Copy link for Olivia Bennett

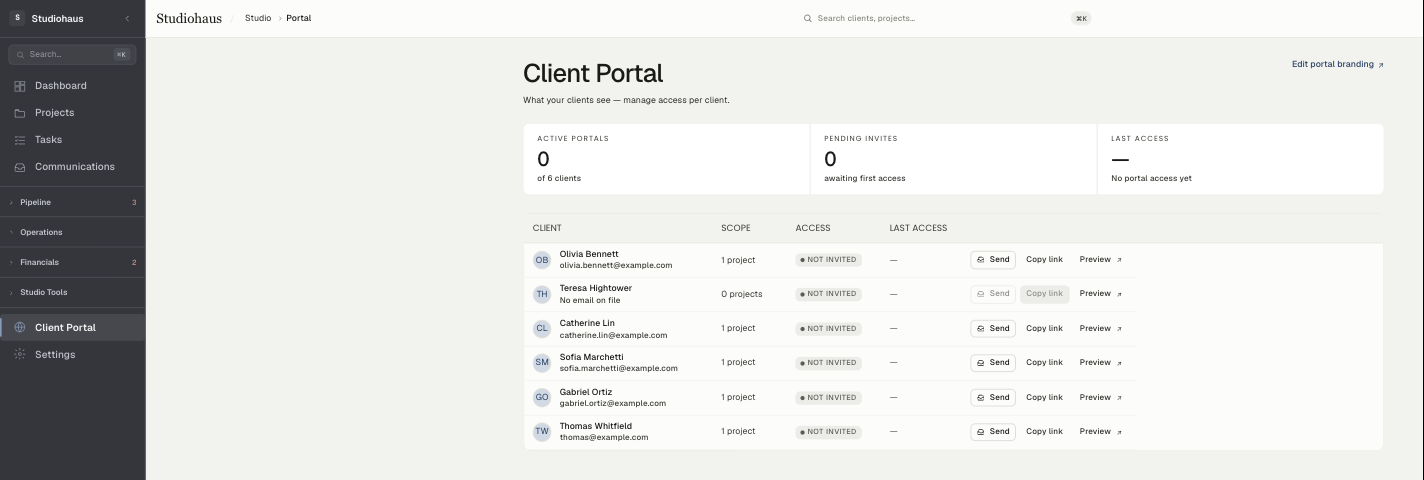click(x=1044, y=260)
